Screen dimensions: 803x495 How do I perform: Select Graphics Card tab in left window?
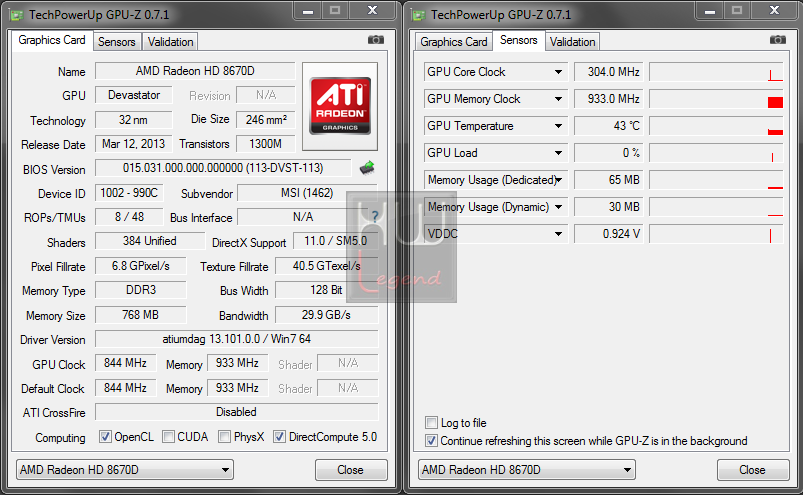pyautogui.click(x=52, y=40)
